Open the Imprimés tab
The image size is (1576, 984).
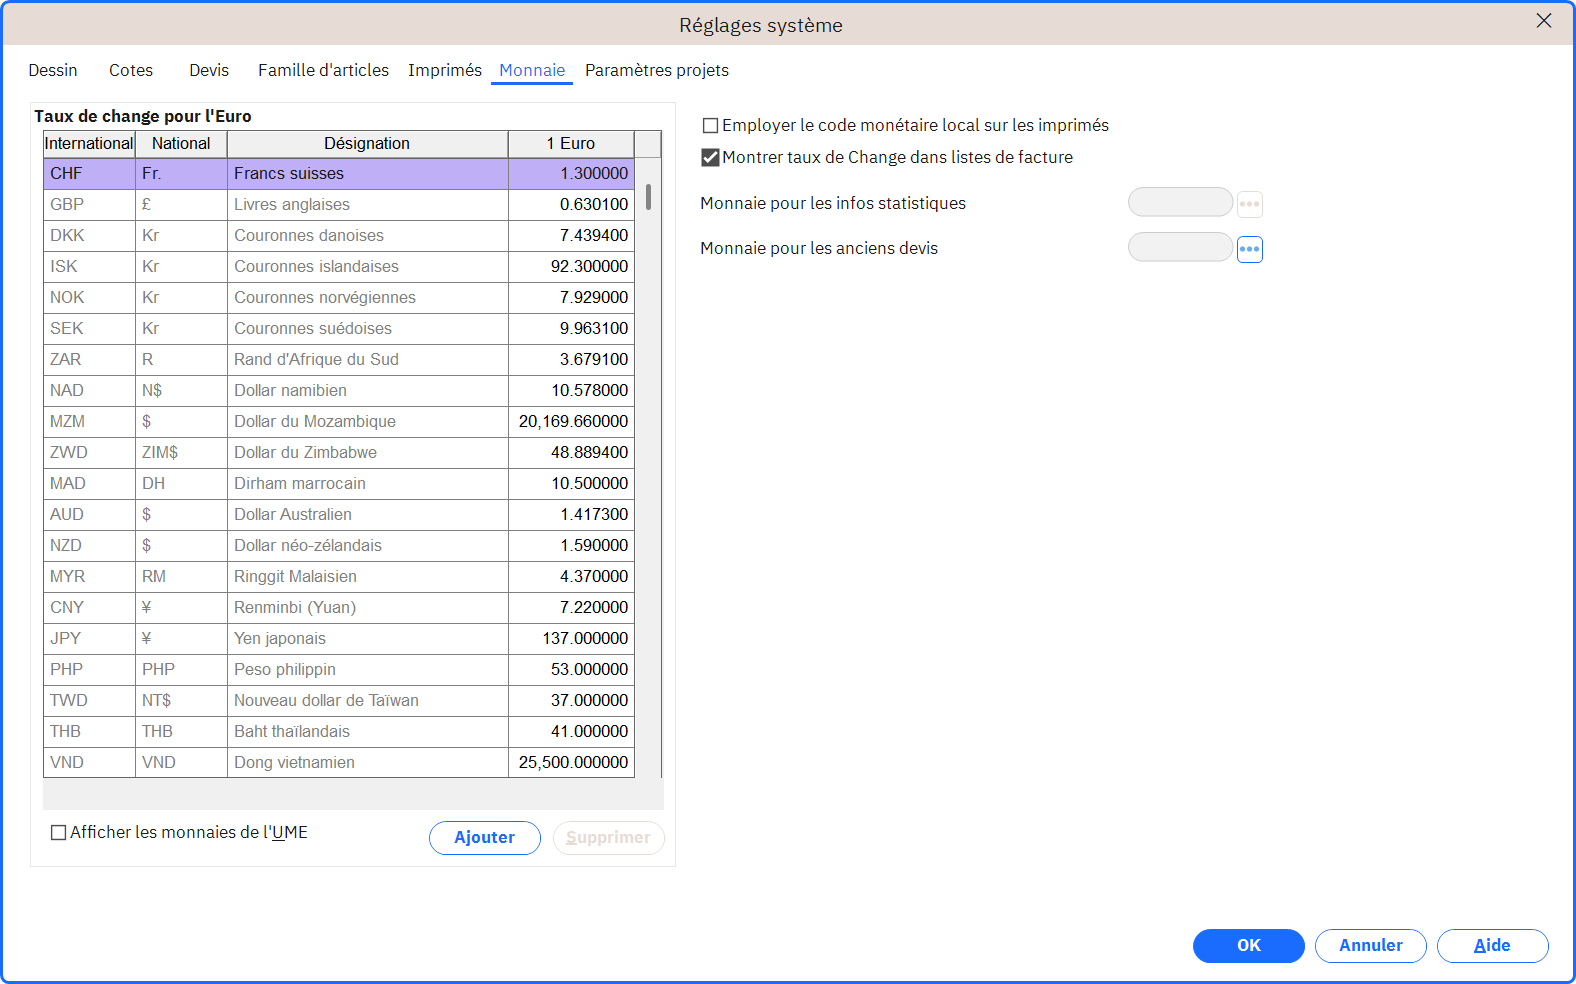pos(445,70)
